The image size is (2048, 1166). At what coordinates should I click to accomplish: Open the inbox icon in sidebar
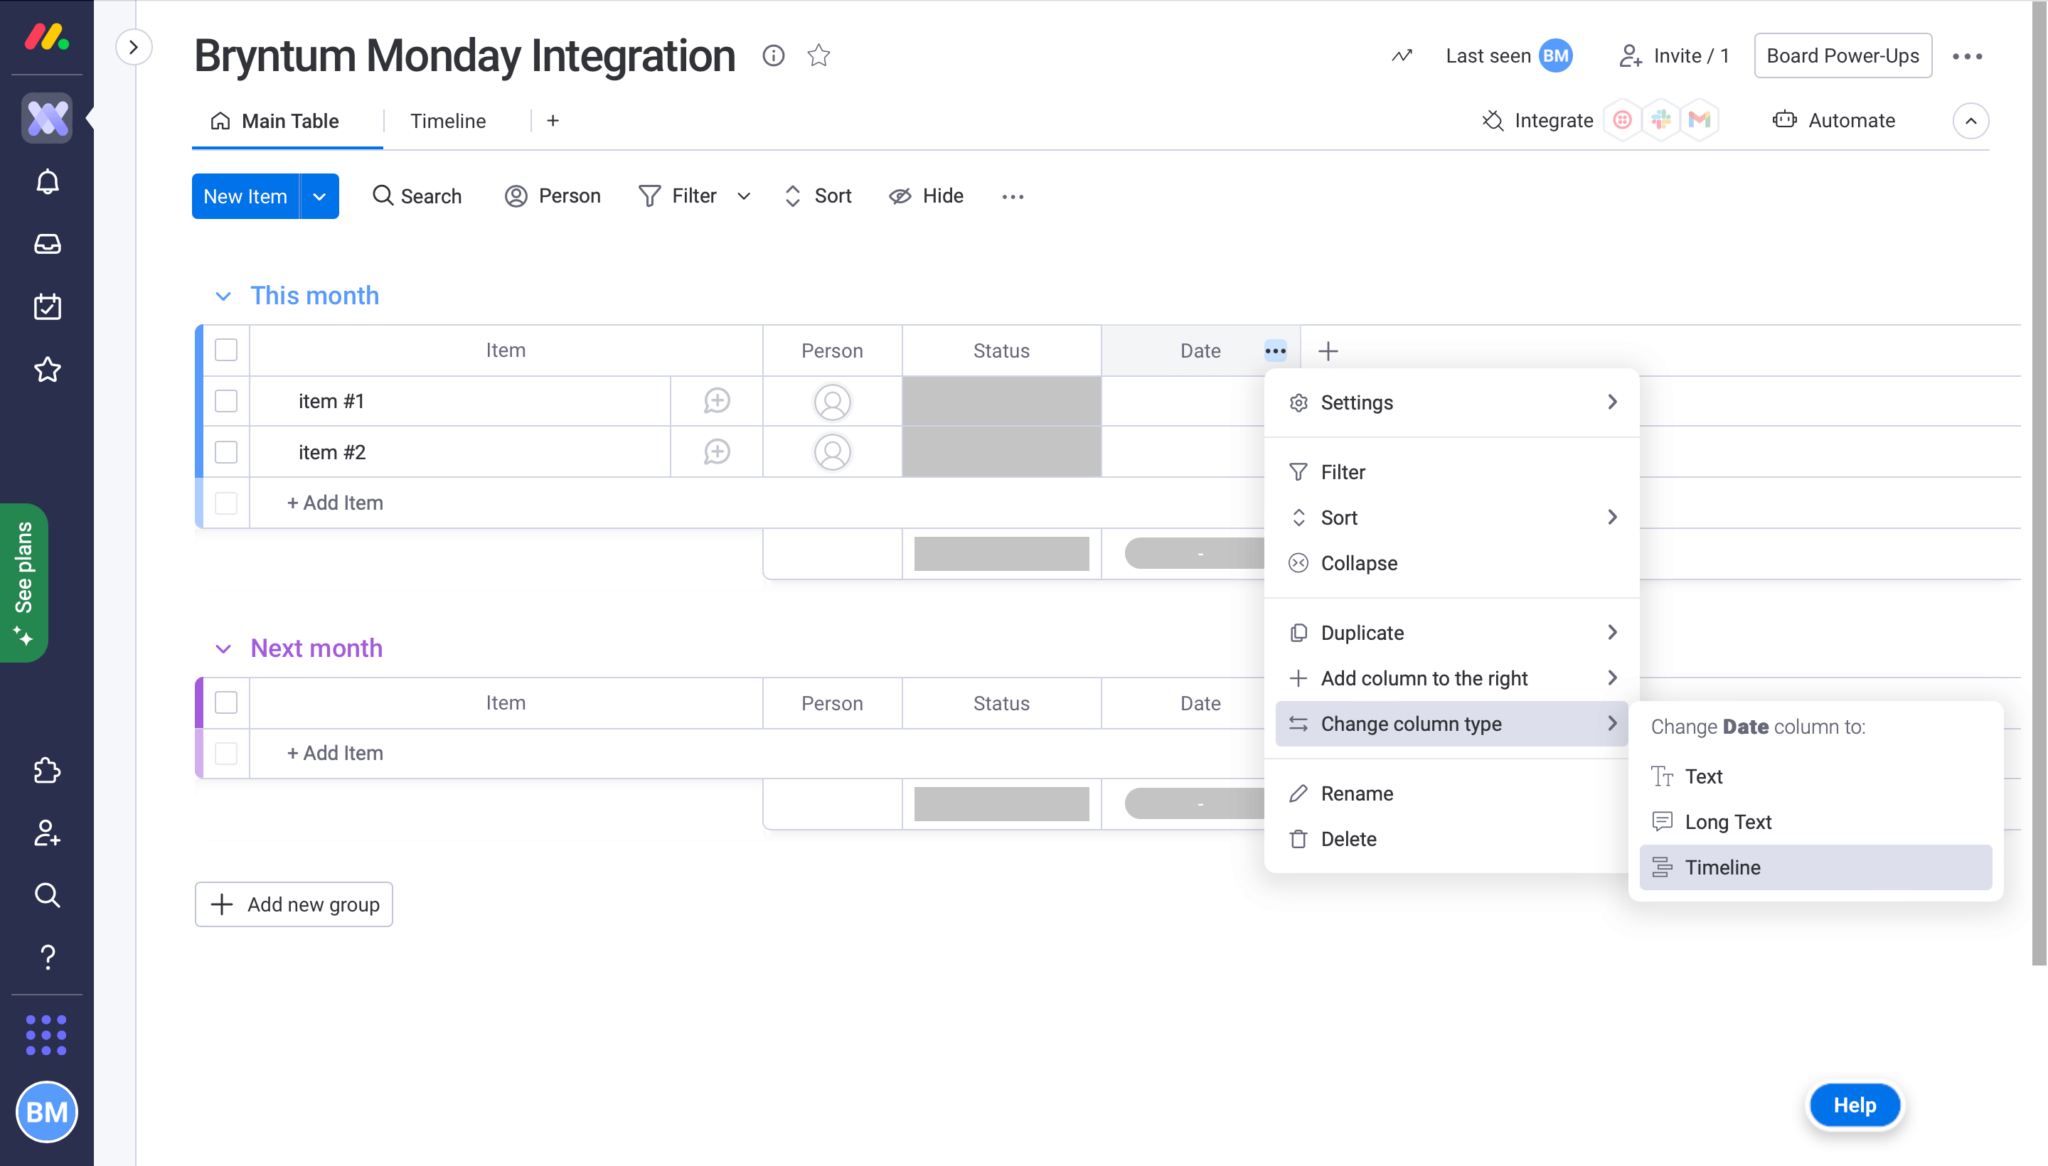pyautogui.click(x=47, y=244)
